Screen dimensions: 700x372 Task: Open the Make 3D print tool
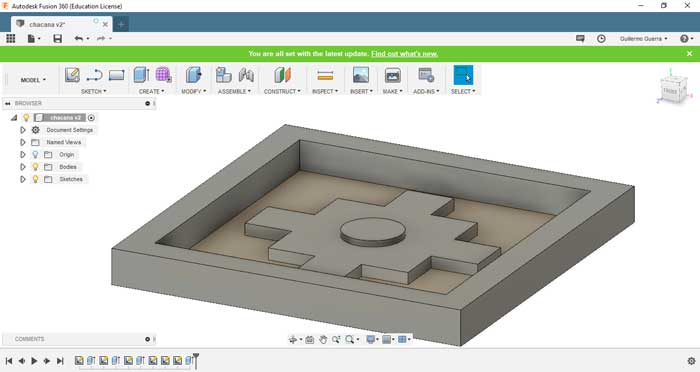[392, 75]
